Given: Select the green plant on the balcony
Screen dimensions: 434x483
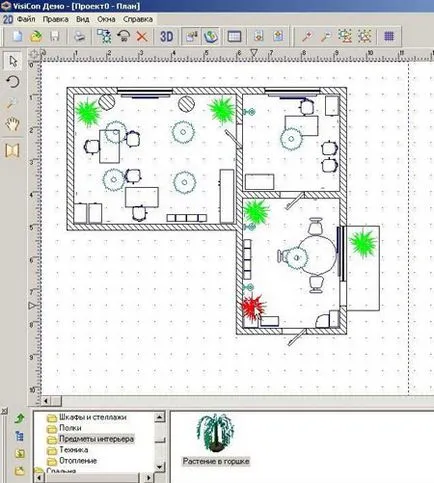Looking at the screenshot, I should (363, 244).
